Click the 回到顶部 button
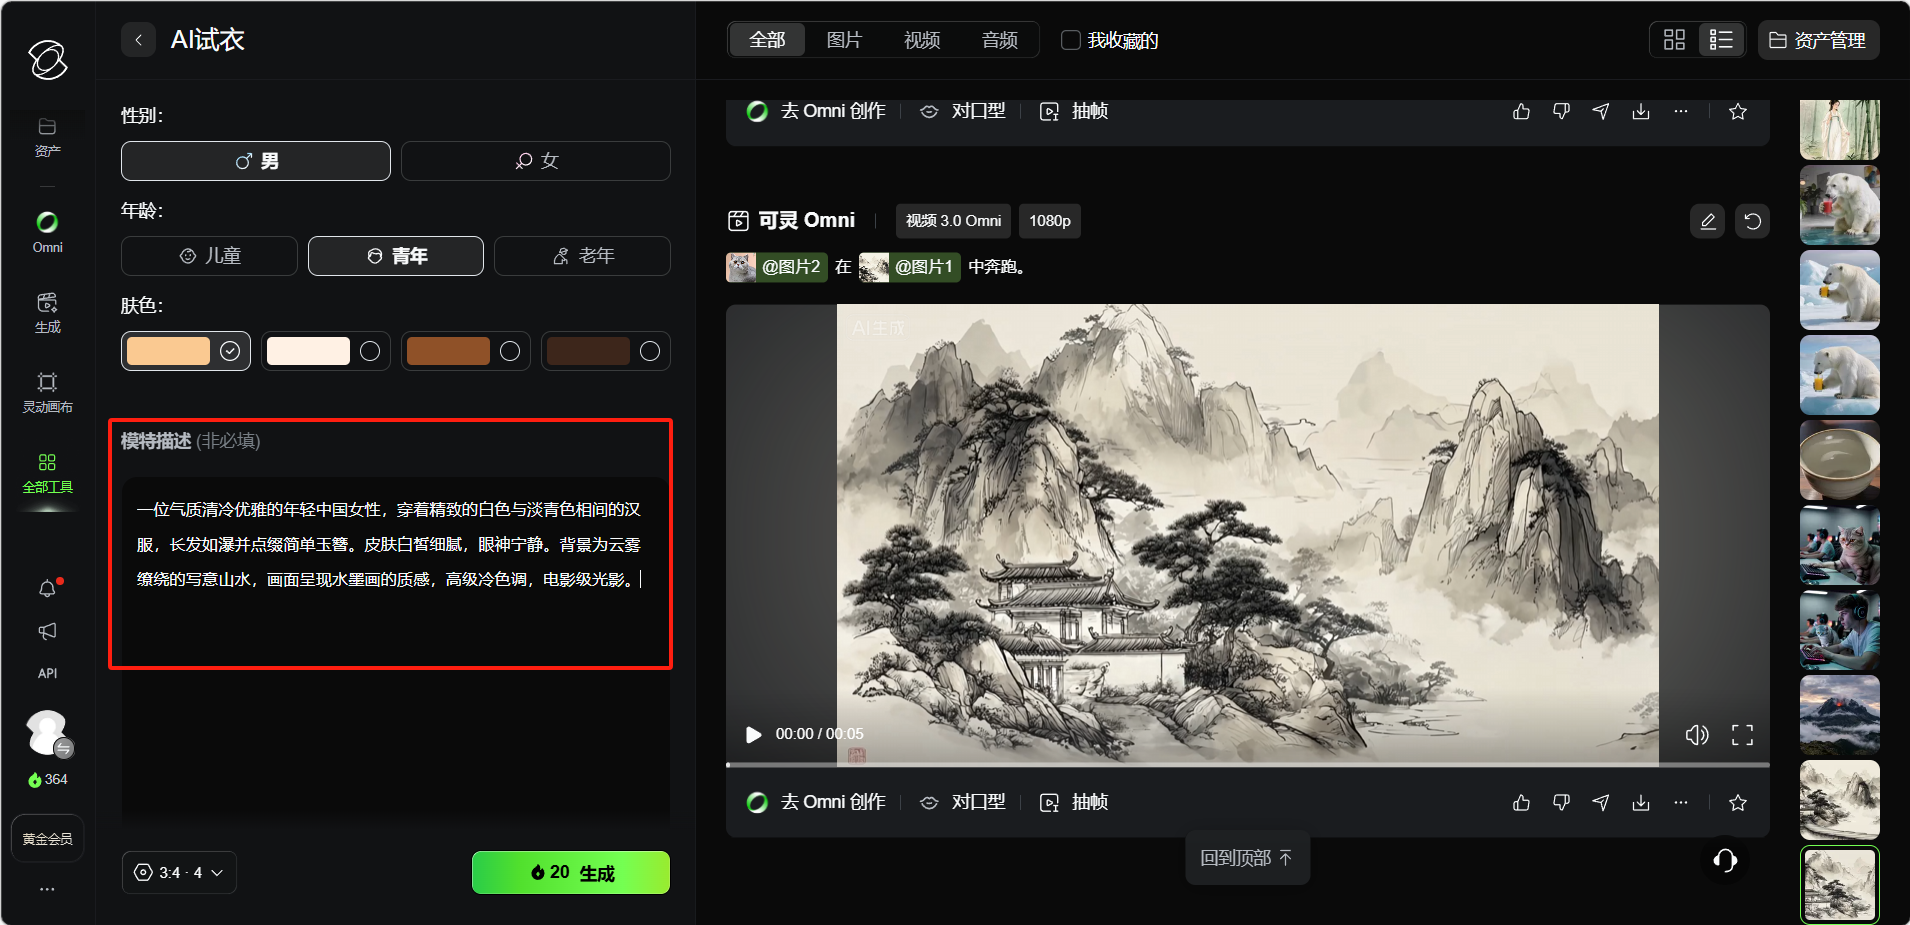The image size is (1910, 925). pos(1247,858)
